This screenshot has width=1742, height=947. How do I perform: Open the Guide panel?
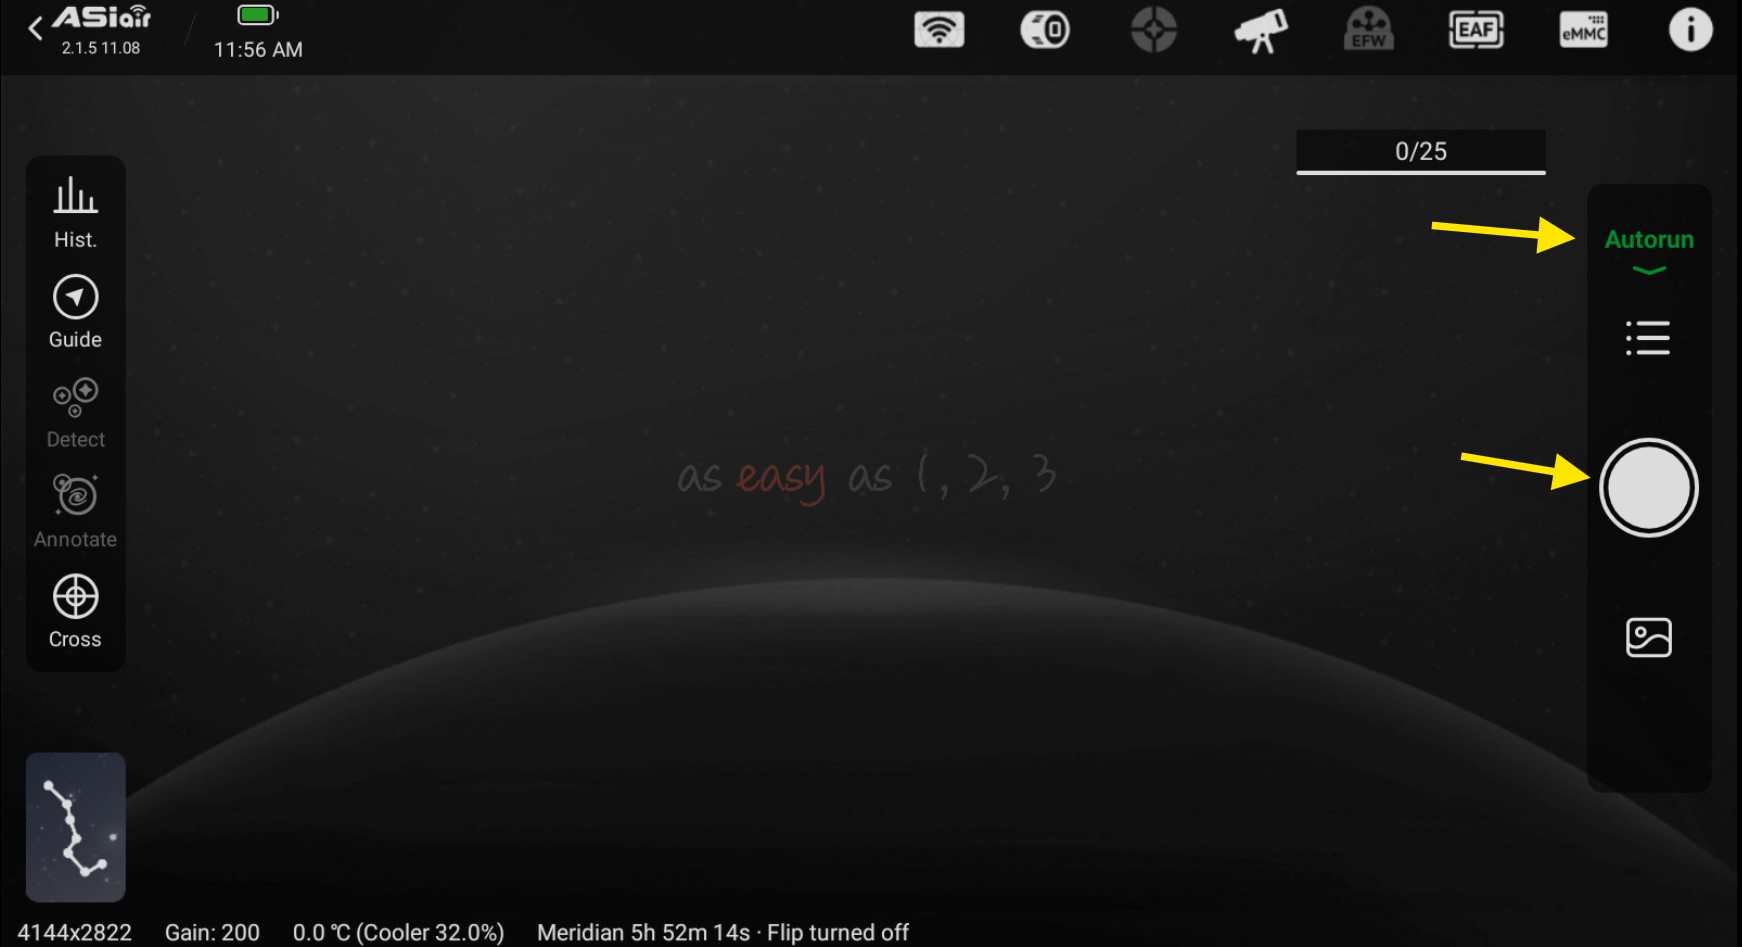pos(75,311)
